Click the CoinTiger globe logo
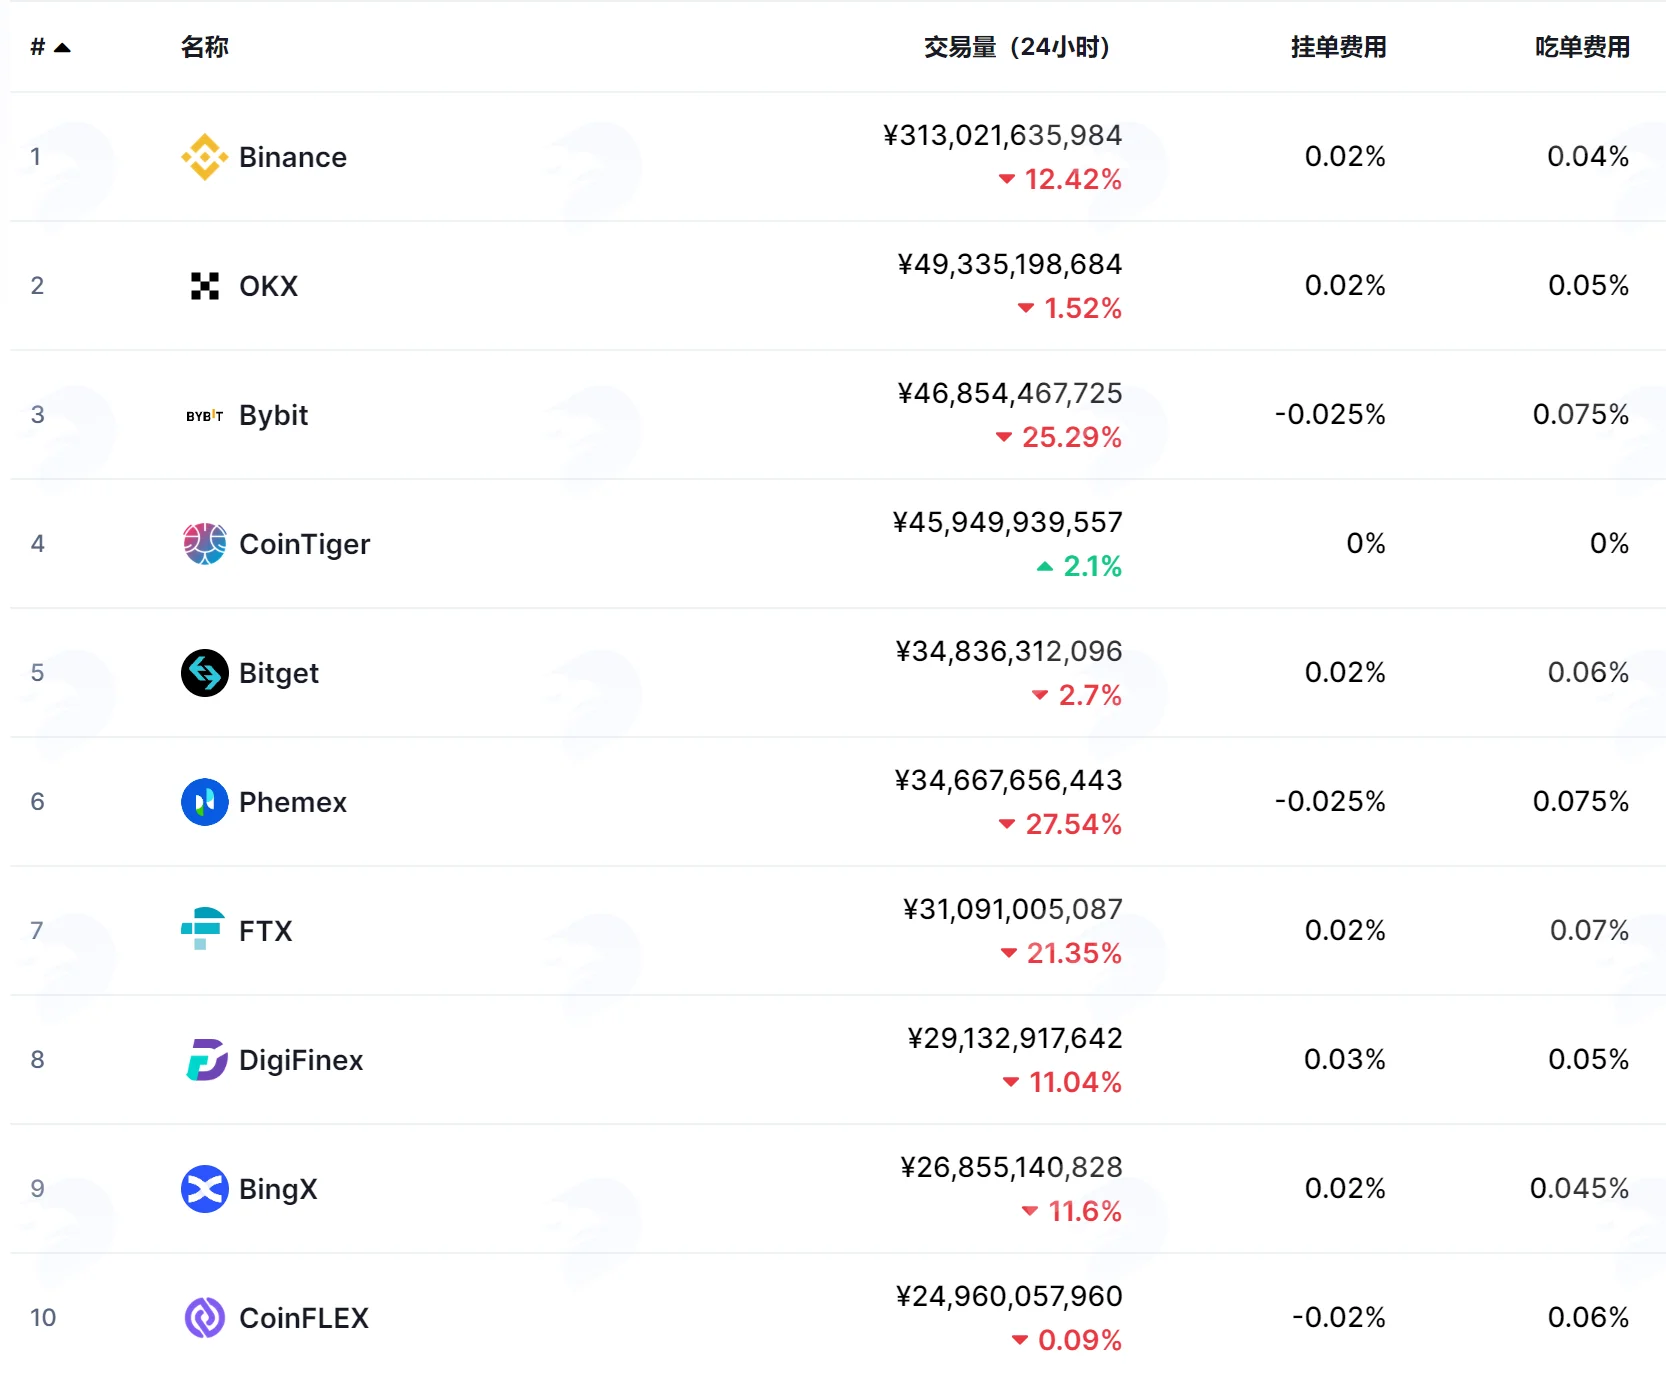 [x=204, y=544]
